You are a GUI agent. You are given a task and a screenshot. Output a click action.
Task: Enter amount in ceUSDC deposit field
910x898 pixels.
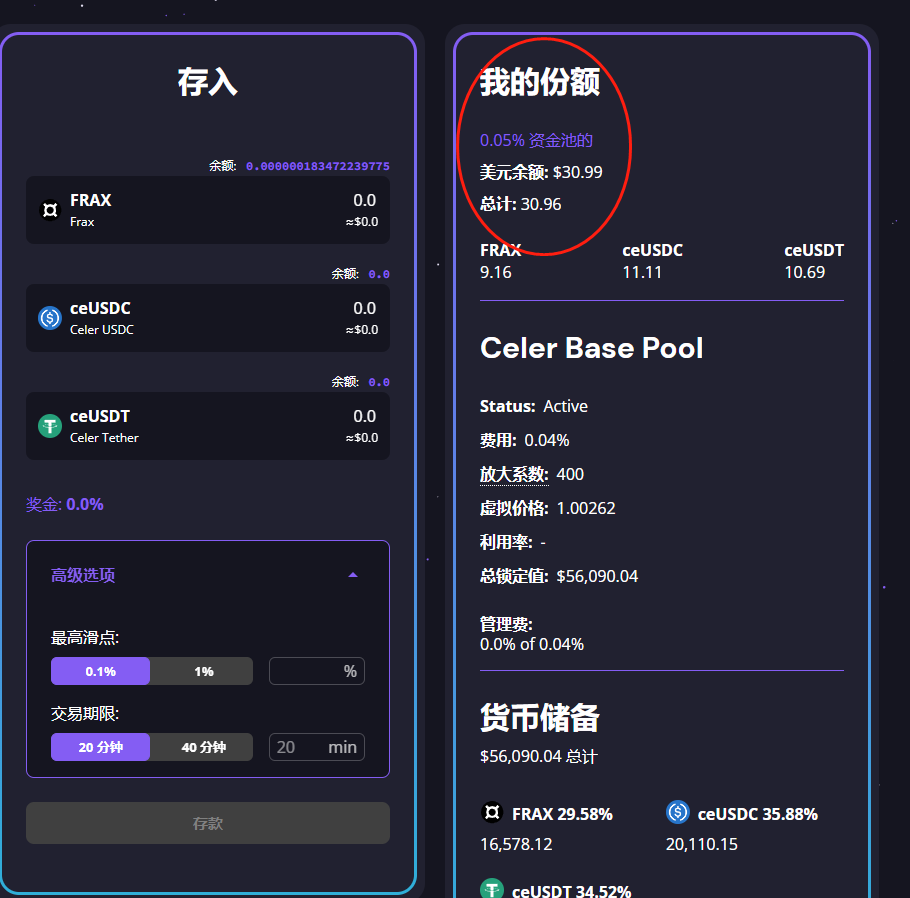pyautogui.click(x=300, y=309)
